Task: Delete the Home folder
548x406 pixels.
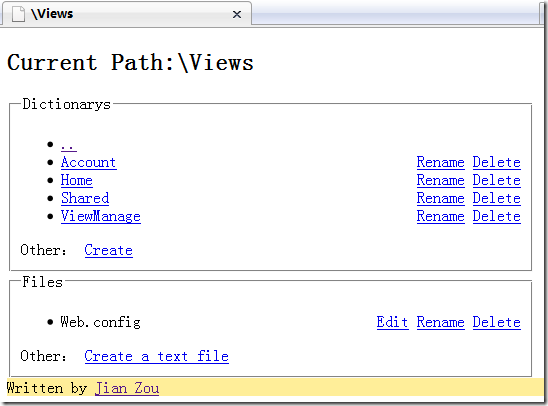Action: [x=497, y=180]
